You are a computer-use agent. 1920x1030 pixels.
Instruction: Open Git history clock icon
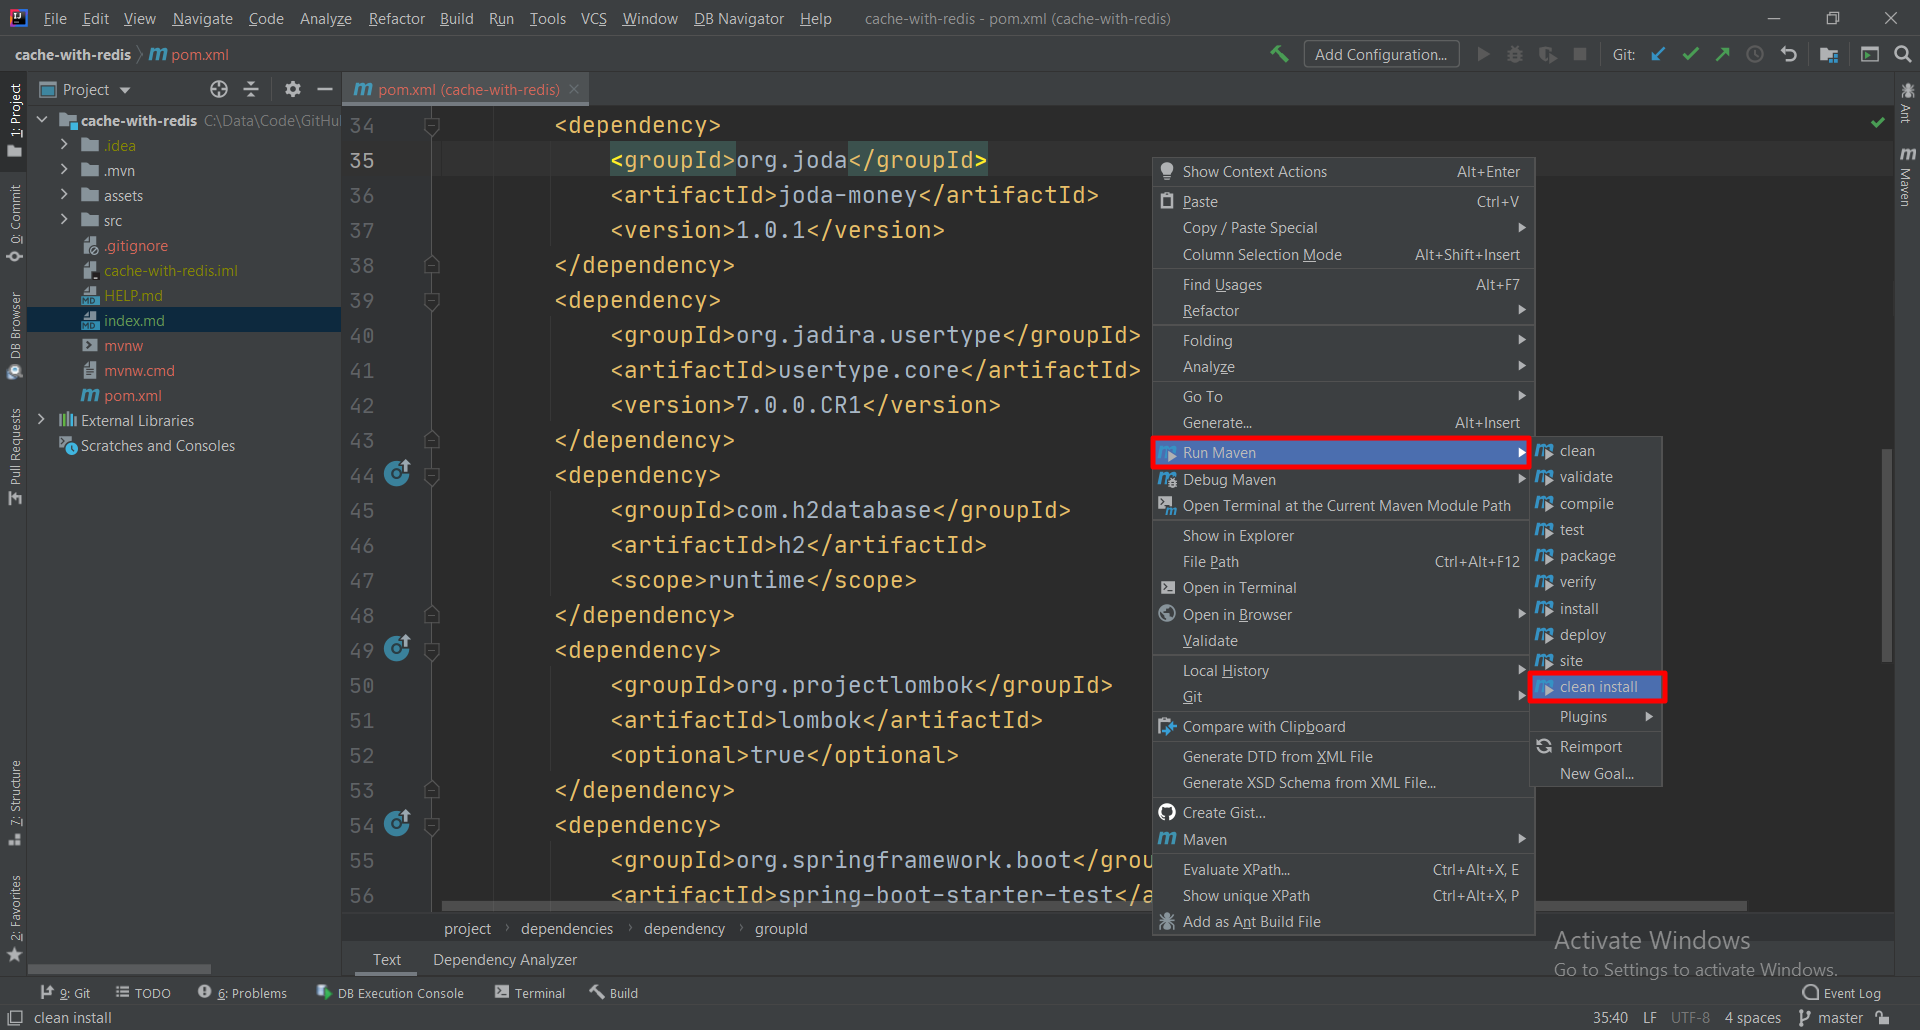(x=1755, y=54)
